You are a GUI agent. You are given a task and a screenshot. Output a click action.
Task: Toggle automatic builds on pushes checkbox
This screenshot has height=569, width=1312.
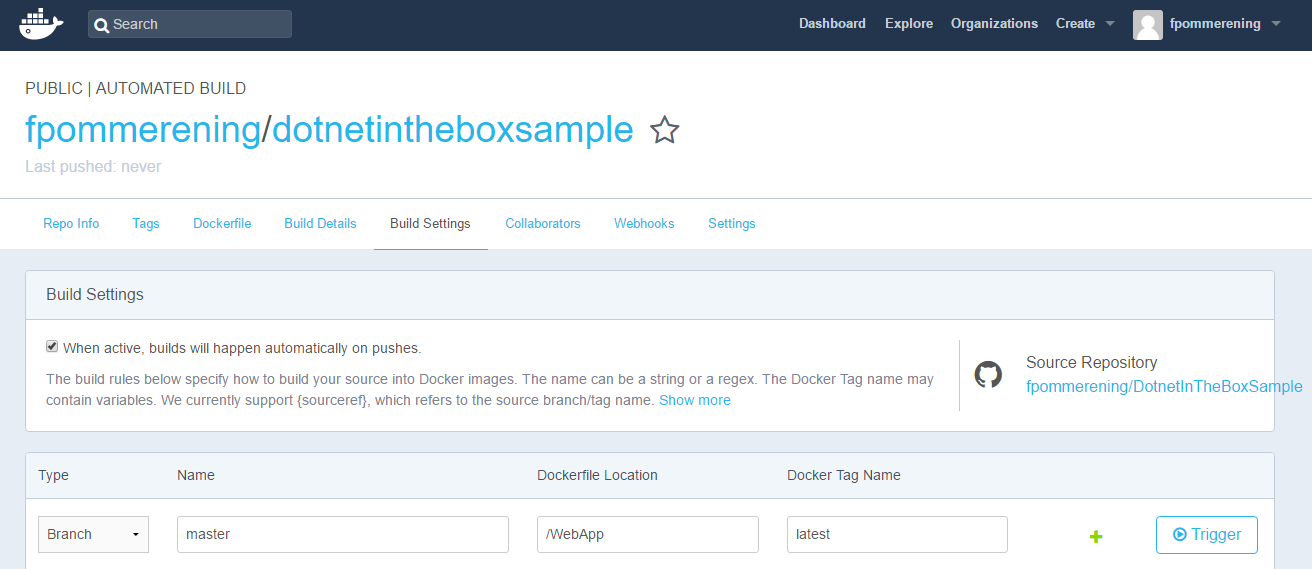tap(52, 347)
